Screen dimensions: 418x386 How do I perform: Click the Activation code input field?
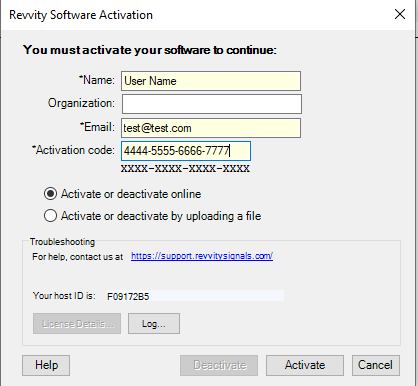tap(186, 151)
